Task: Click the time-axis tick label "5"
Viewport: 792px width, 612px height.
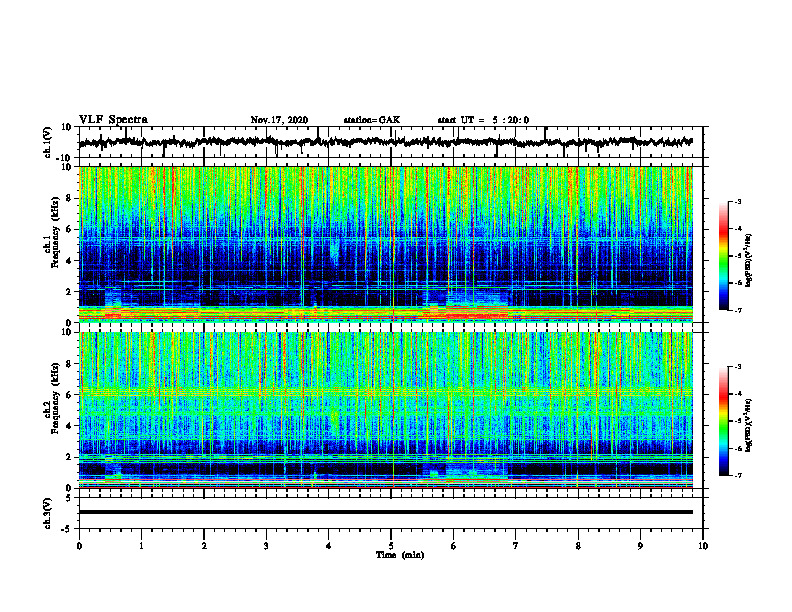Action: point(391,546)
